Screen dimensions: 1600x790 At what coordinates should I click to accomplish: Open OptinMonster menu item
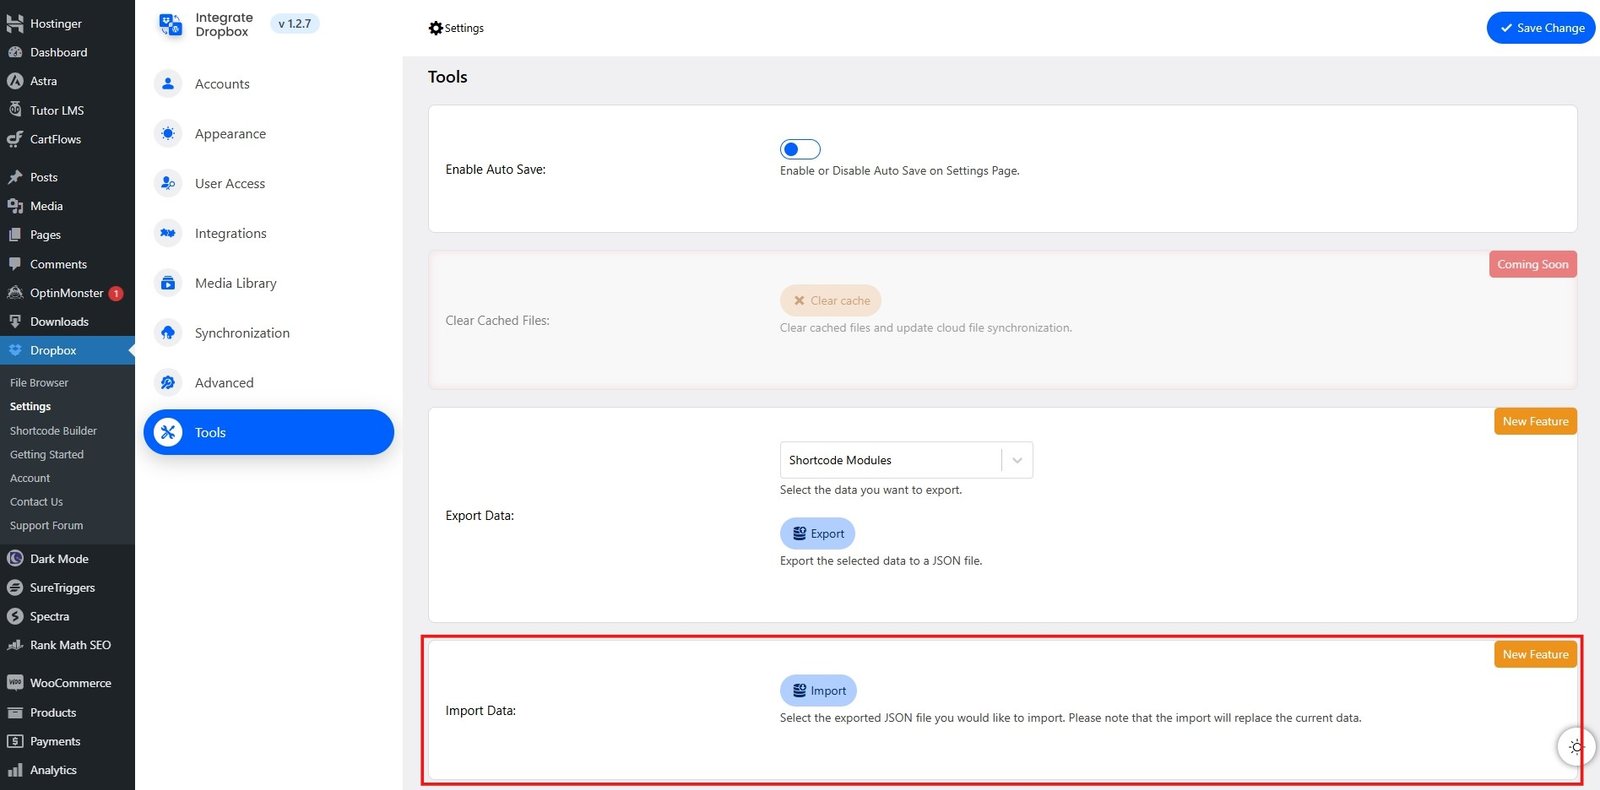[67, 293]
